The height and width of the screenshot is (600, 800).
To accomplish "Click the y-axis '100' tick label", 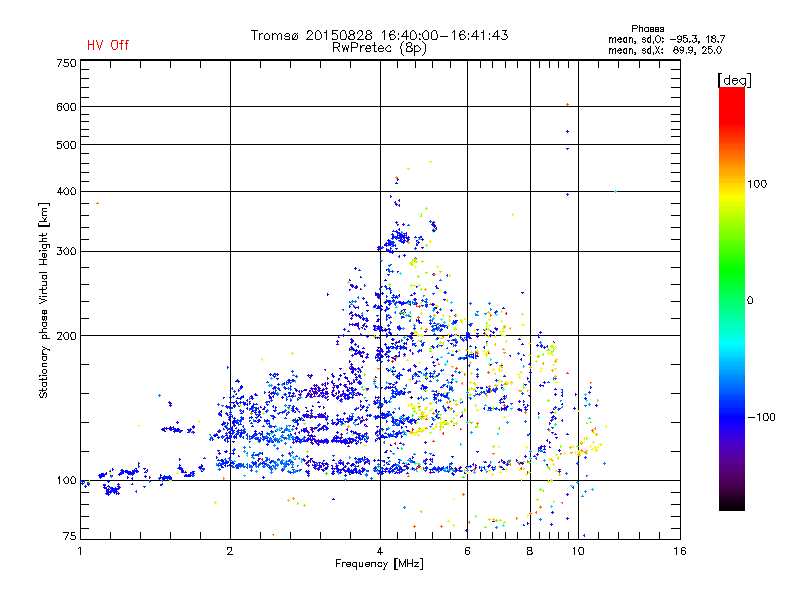I will click(66, 481).
